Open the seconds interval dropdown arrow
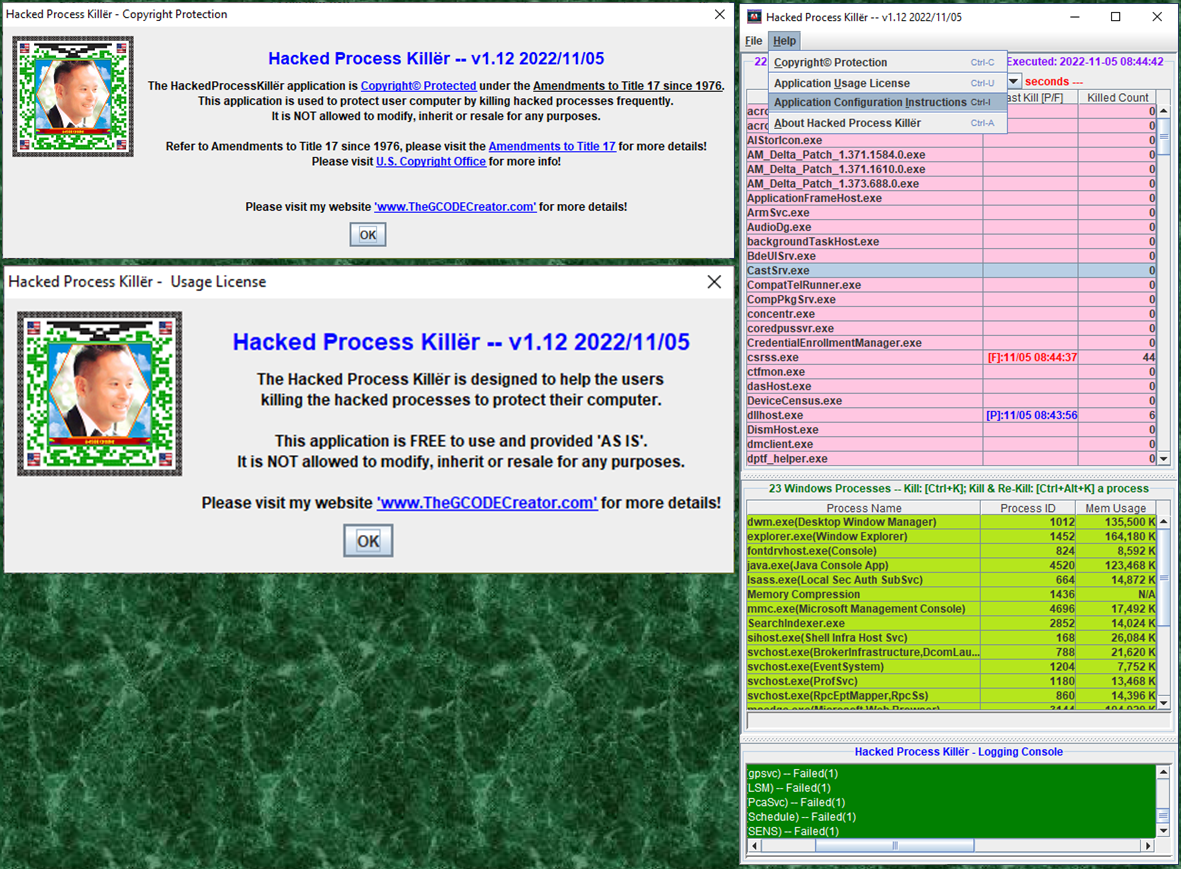The height and width of the screenshot is (869, 1181). pyautogui.click(x=1013, y=81)
